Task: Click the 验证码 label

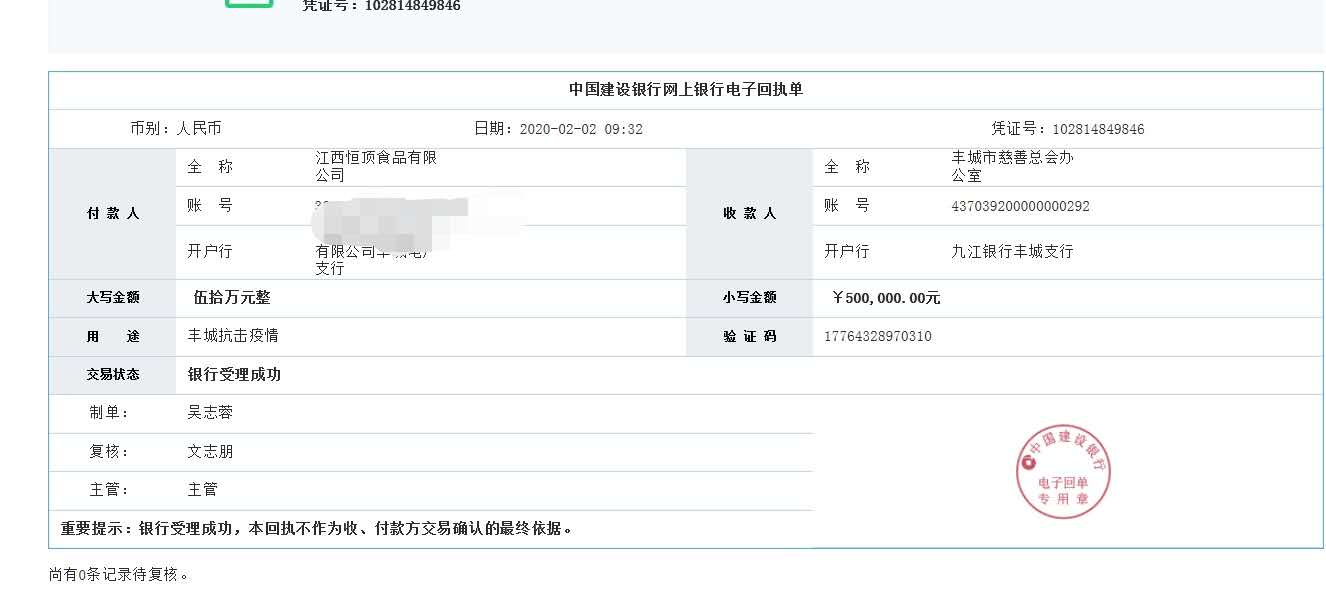Action: point(749,337)
